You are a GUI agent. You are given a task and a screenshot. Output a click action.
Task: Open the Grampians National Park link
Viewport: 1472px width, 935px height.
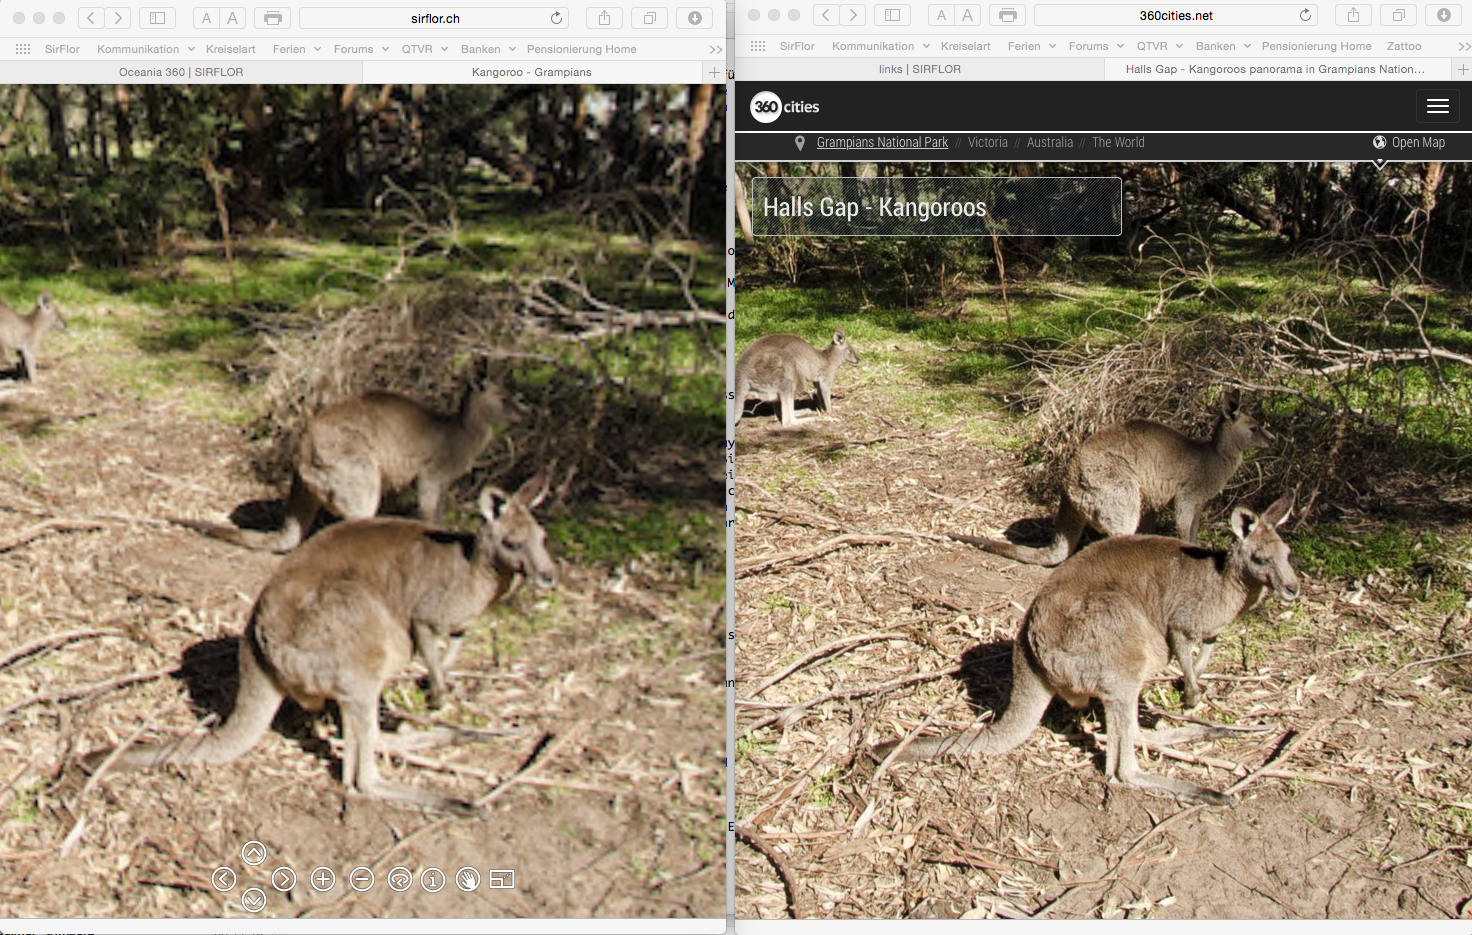point(882,143)
